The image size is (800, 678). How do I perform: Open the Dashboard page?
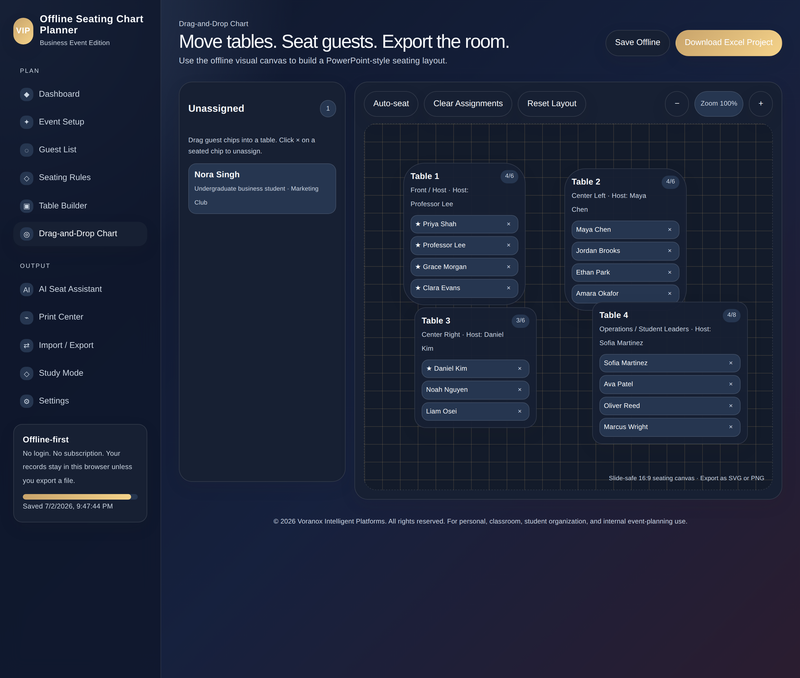80,94
